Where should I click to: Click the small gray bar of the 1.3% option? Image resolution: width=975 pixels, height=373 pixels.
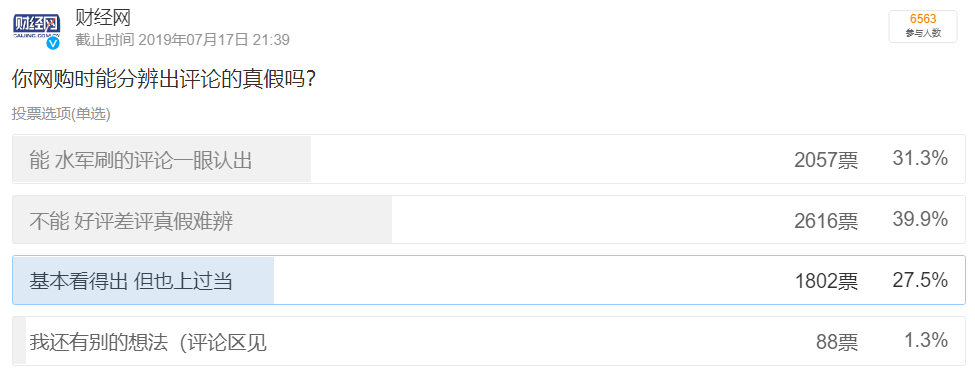(x=19, y=341)
